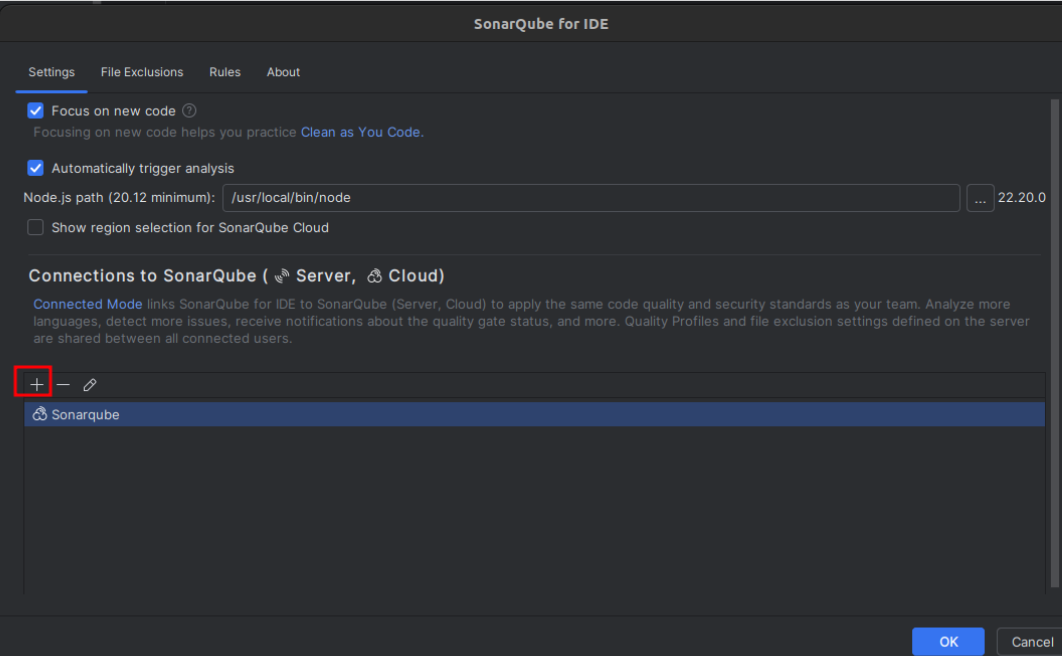
Task: Click the Server icon in the Connections heading
Action: 282,275
